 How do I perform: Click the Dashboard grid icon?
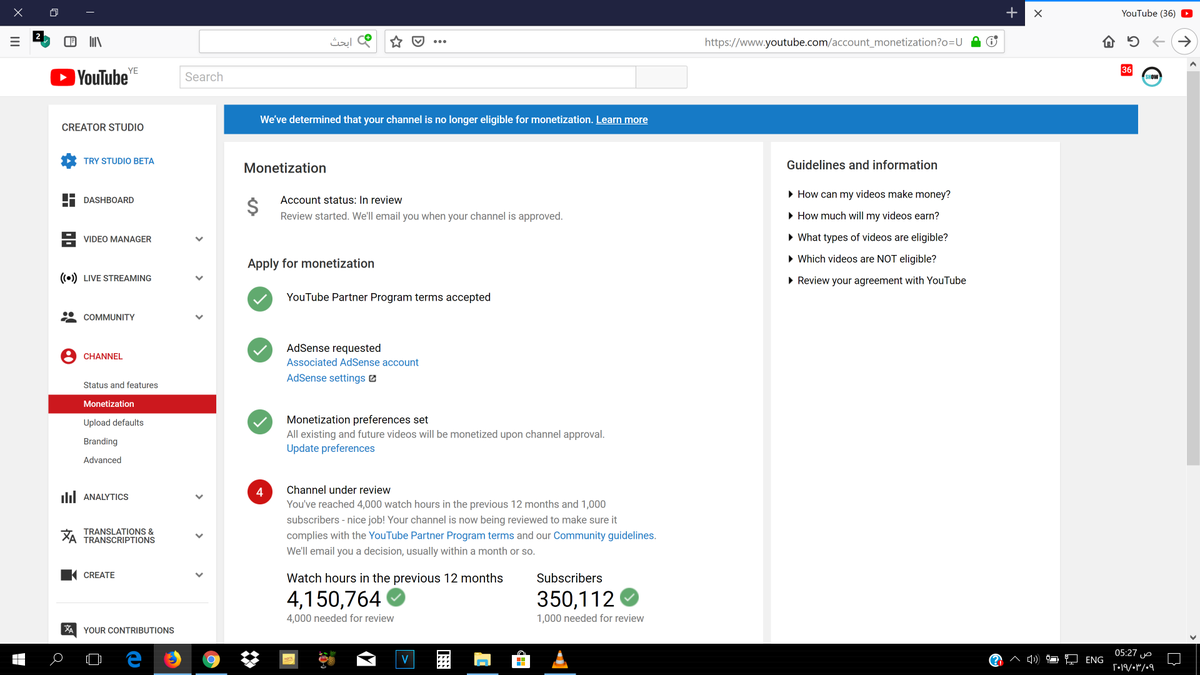(68, 200)
